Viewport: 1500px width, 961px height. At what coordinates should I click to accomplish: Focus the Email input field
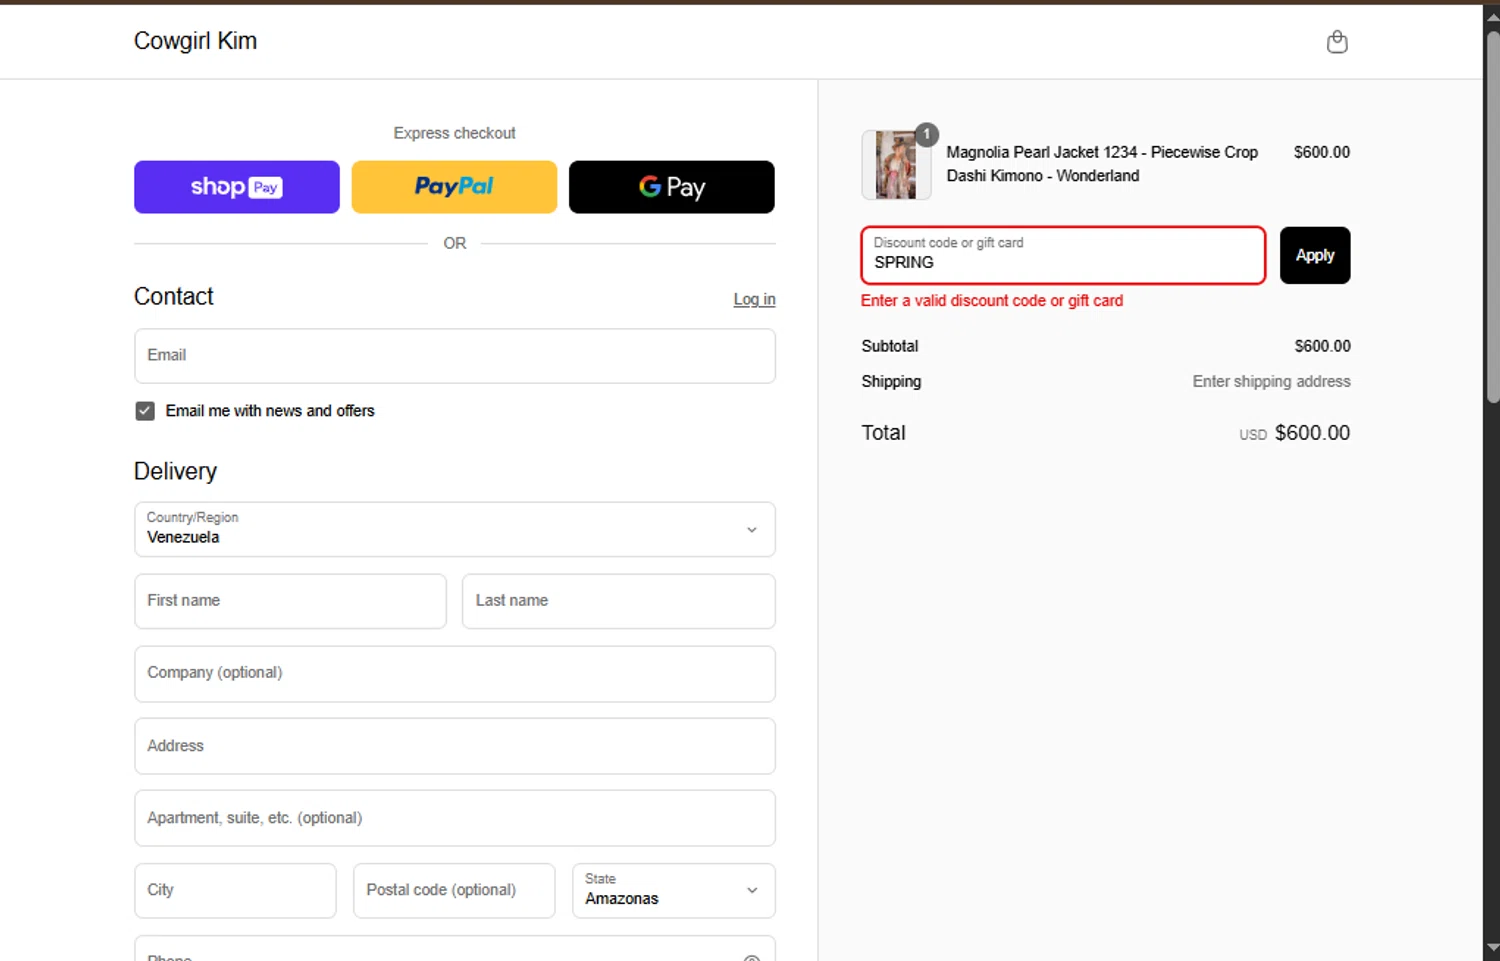point(455,356)
